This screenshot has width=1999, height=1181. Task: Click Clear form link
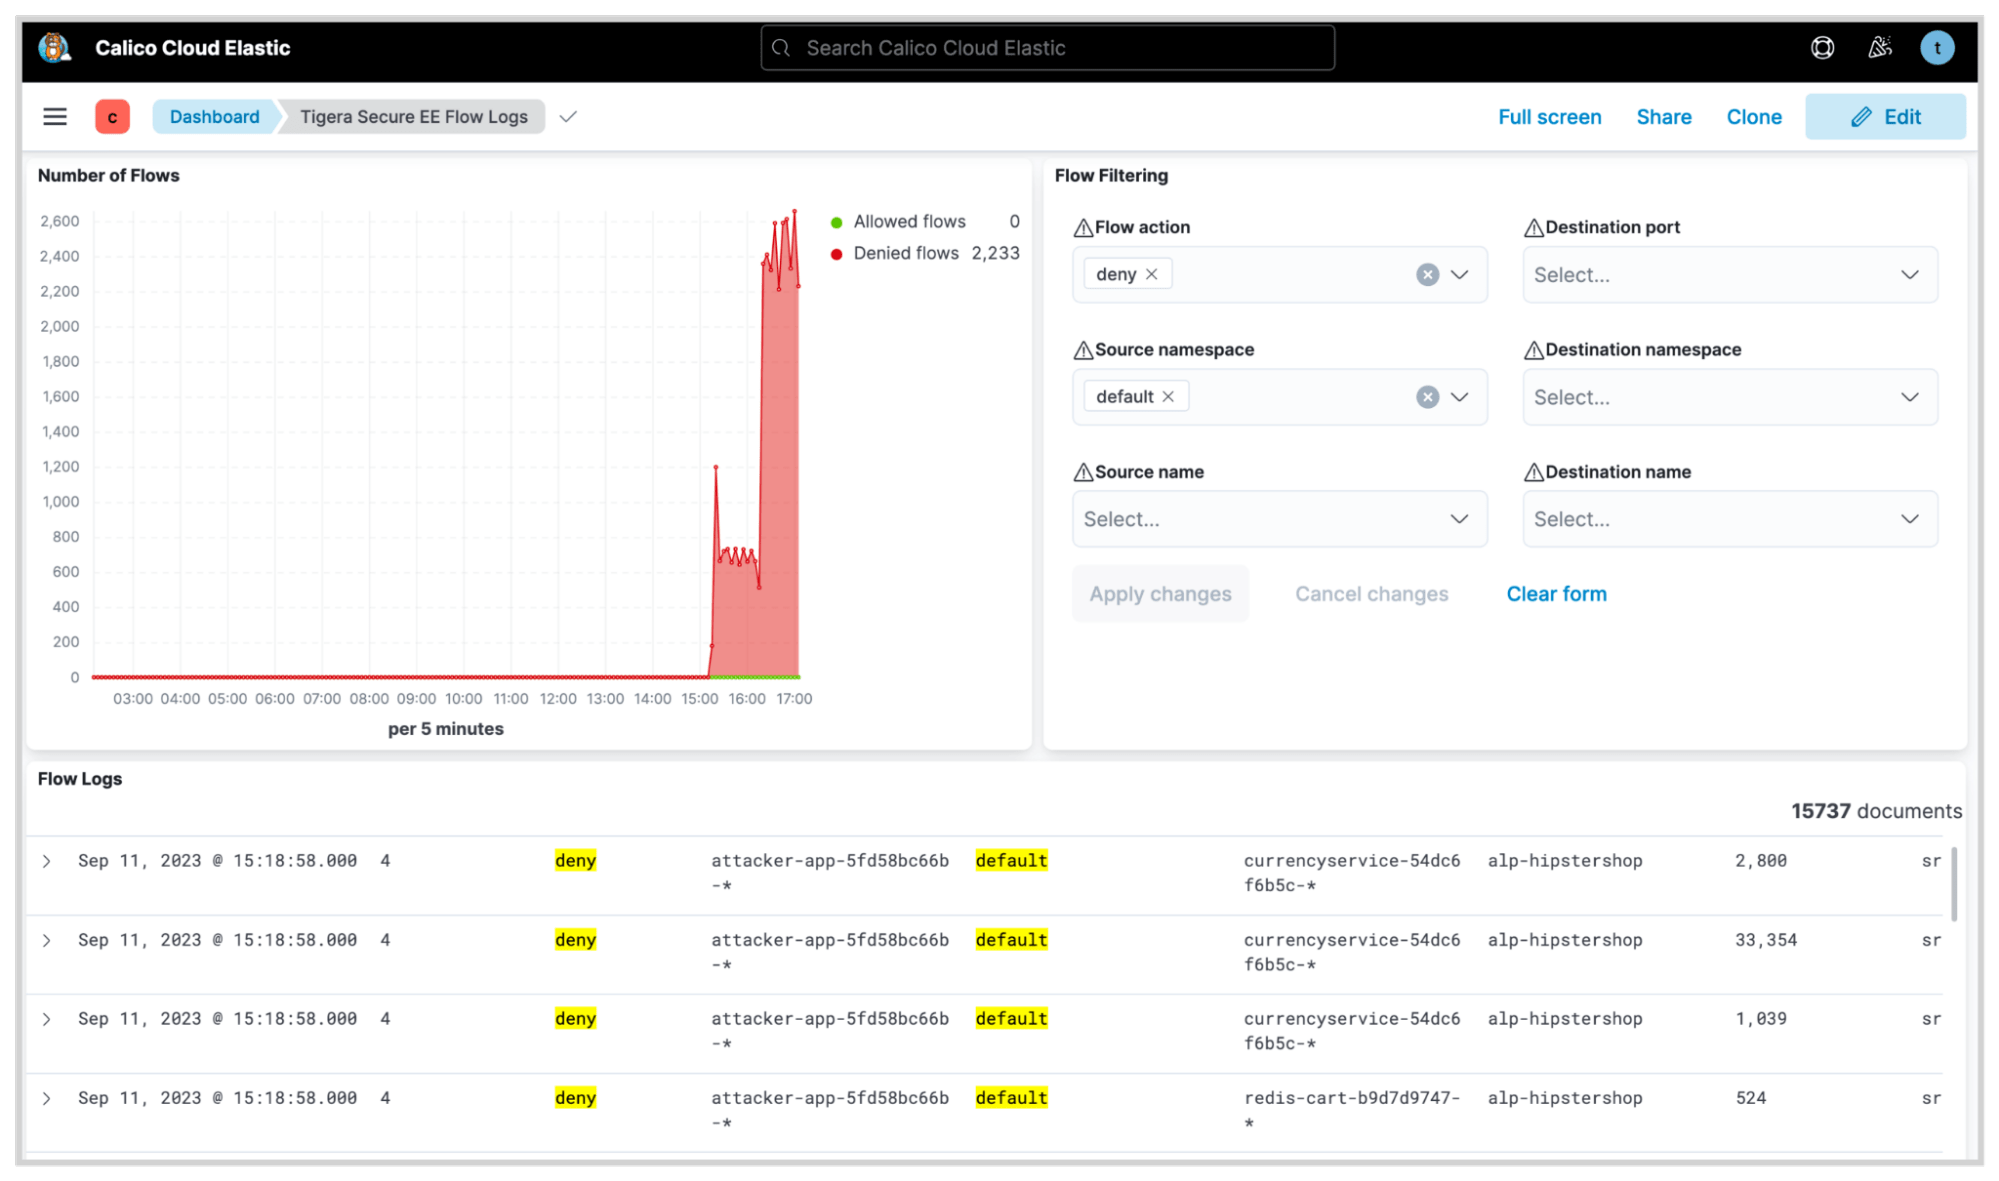pos(1556,594)
